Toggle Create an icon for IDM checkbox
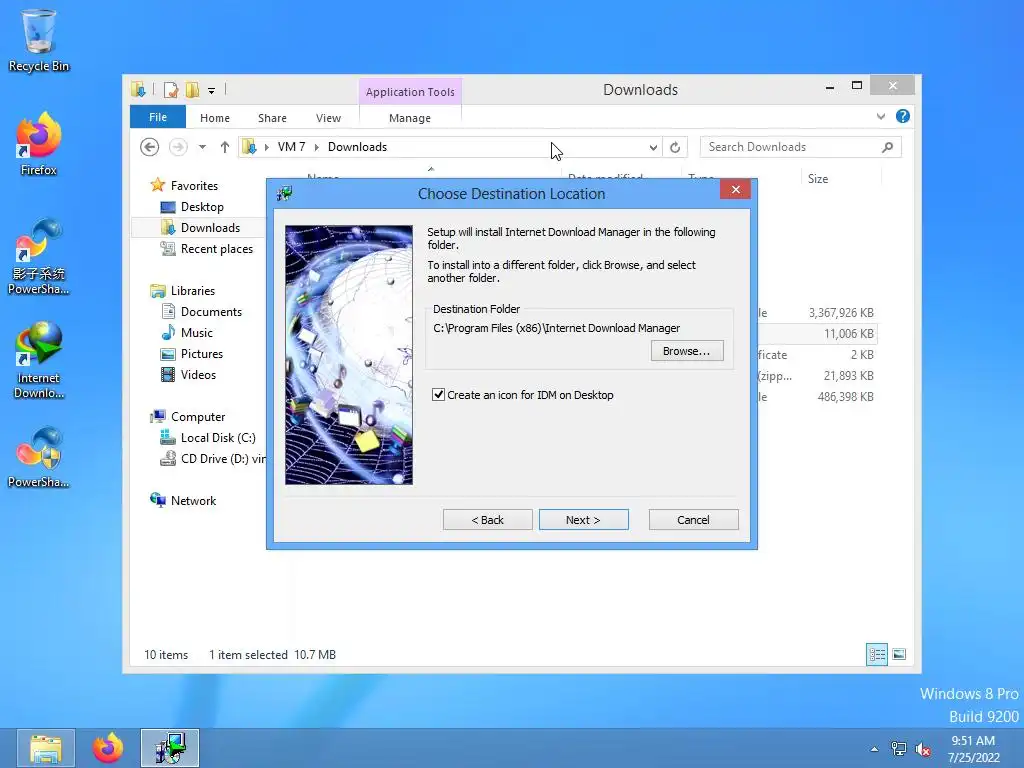1024x768 pixels. tap(438, 394)
